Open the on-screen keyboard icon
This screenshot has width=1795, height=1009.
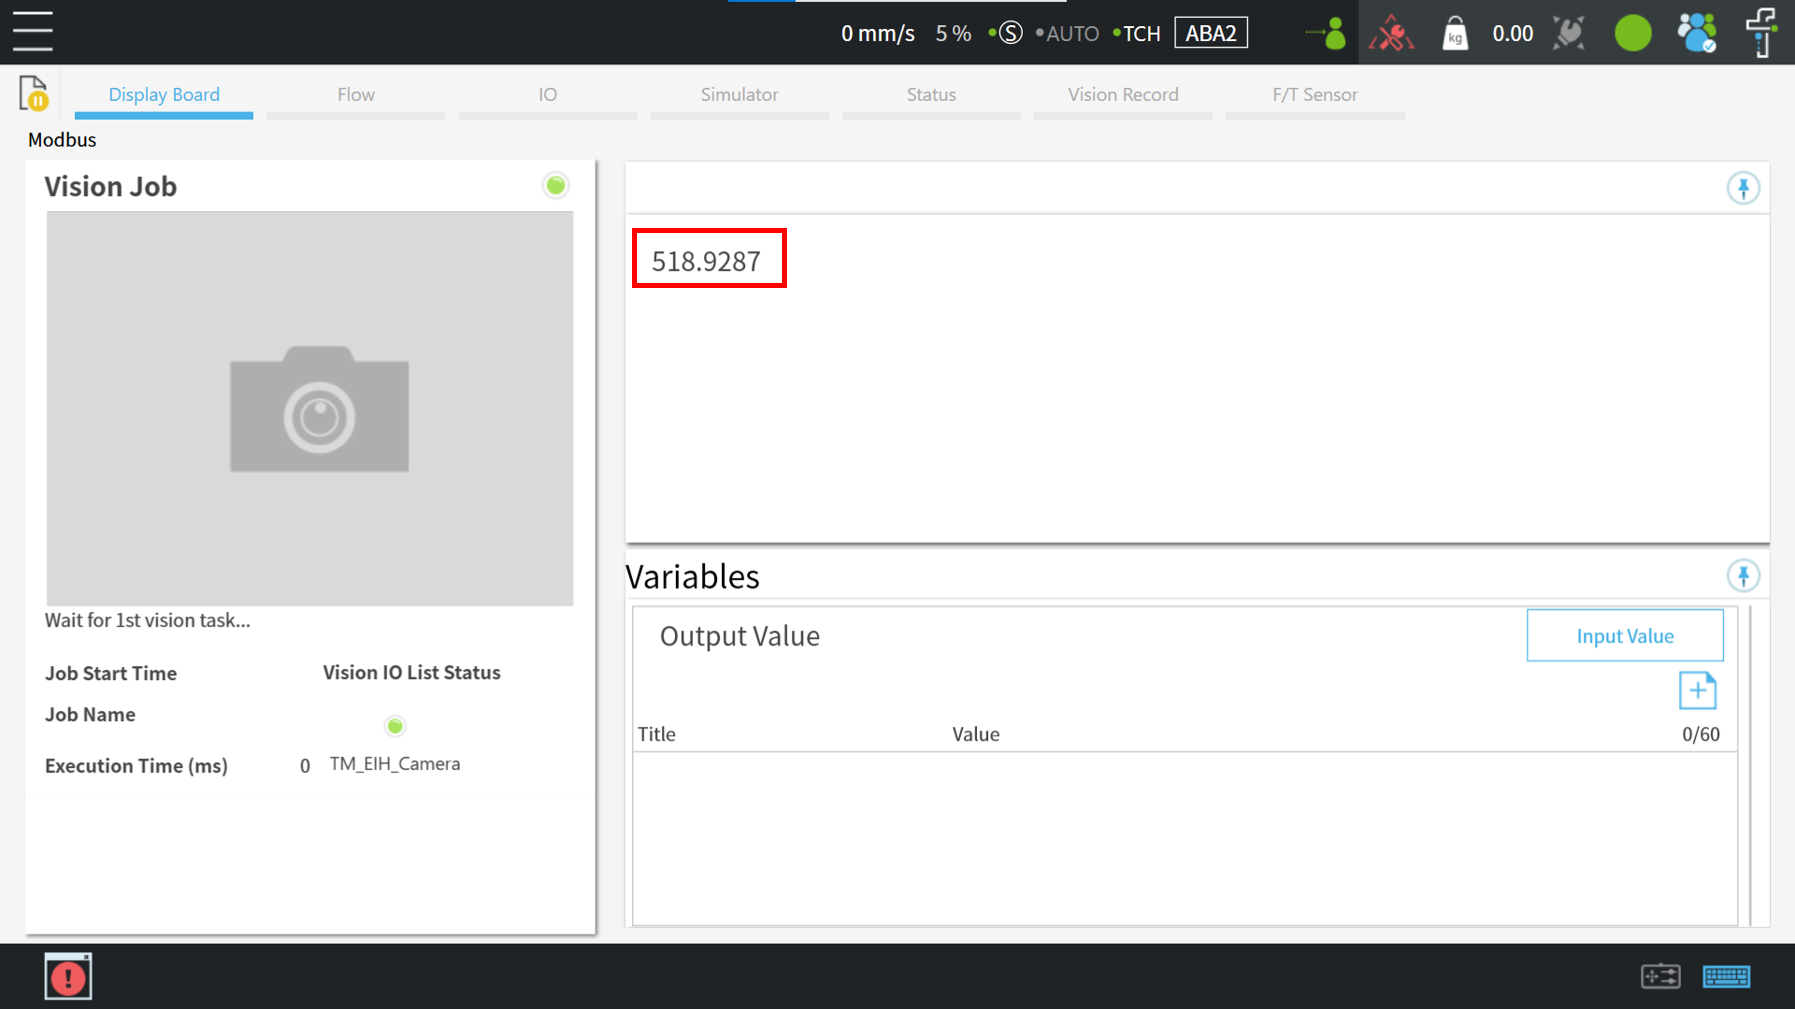(1726, 976)
